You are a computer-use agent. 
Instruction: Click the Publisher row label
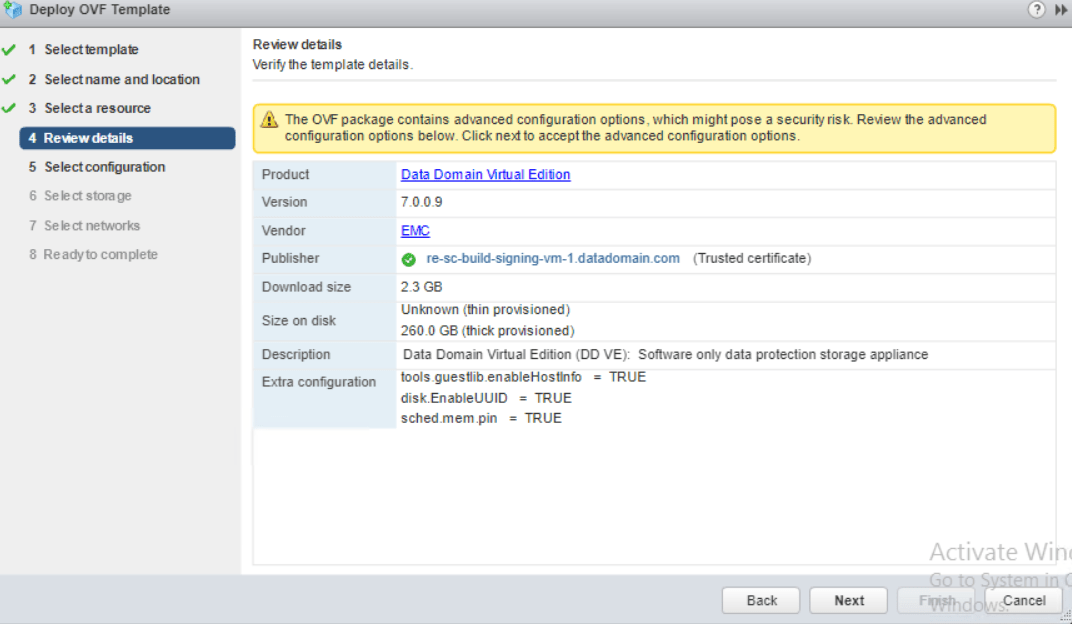(291, 258)
